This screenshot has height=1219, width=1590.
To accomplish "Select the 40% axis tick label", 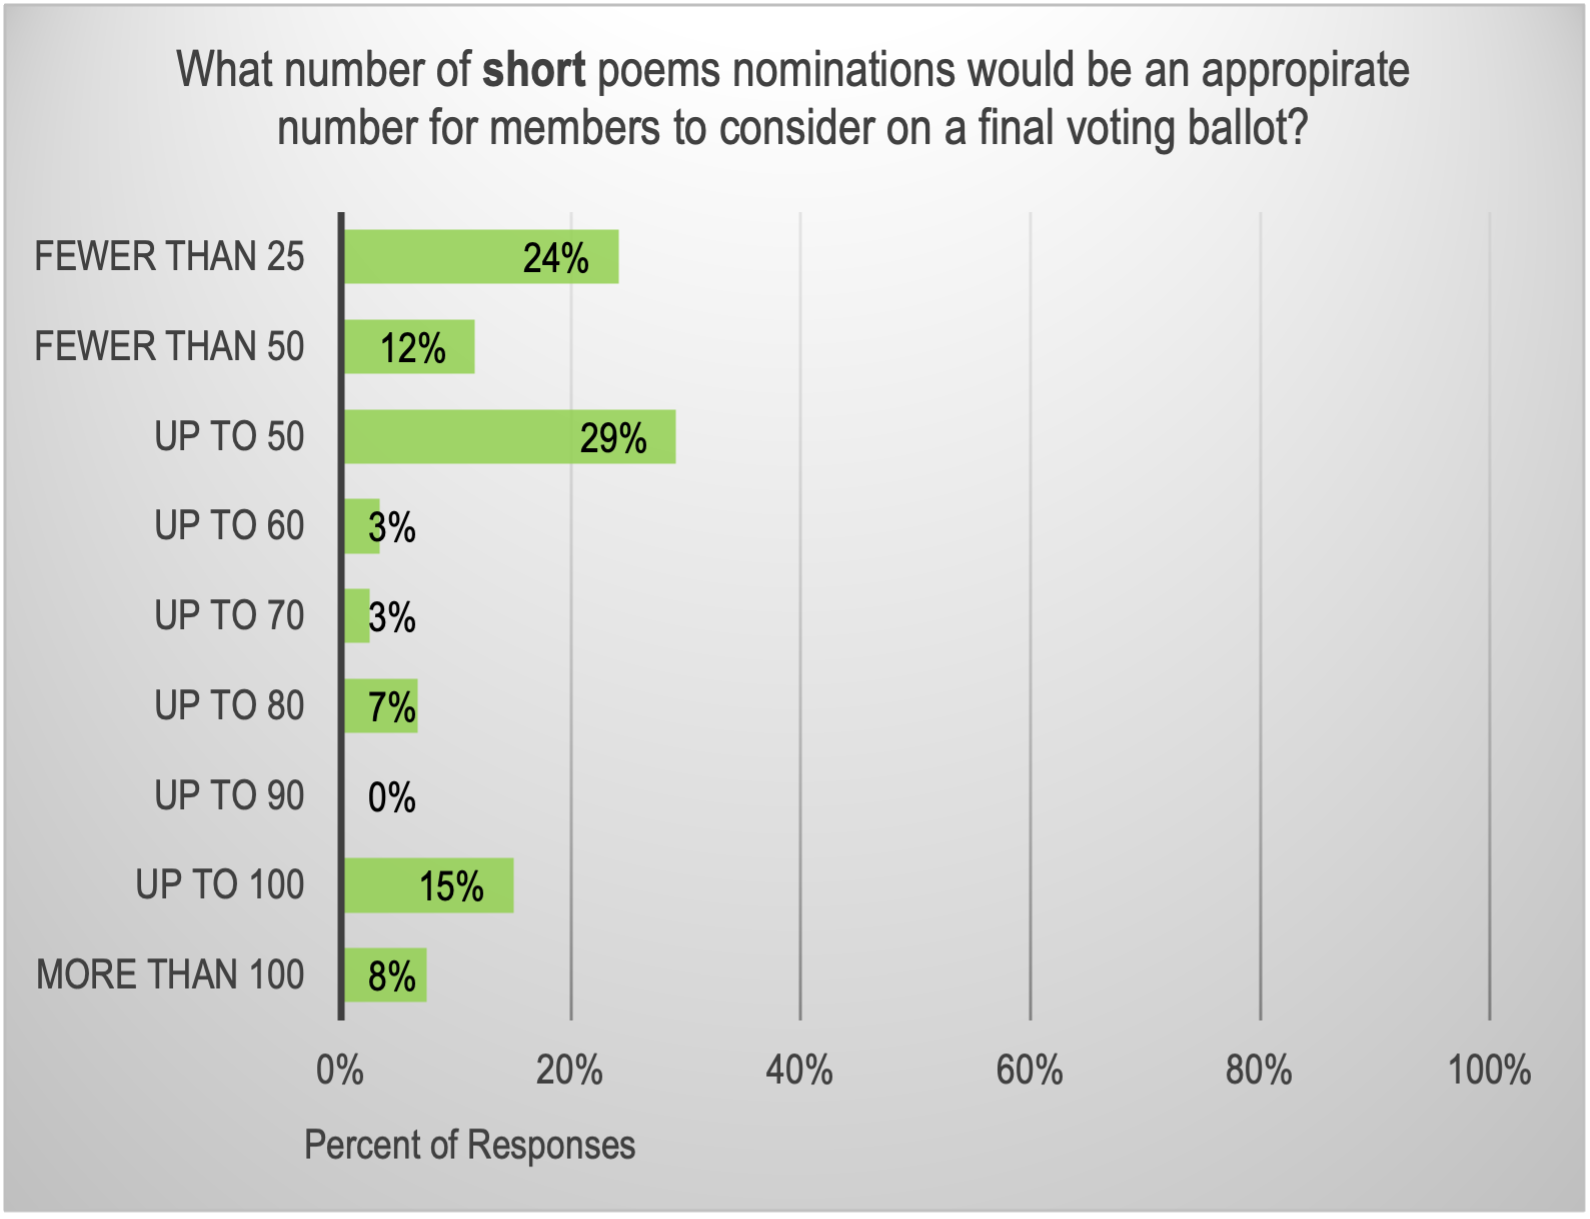I will click(x=799, y=1071).
